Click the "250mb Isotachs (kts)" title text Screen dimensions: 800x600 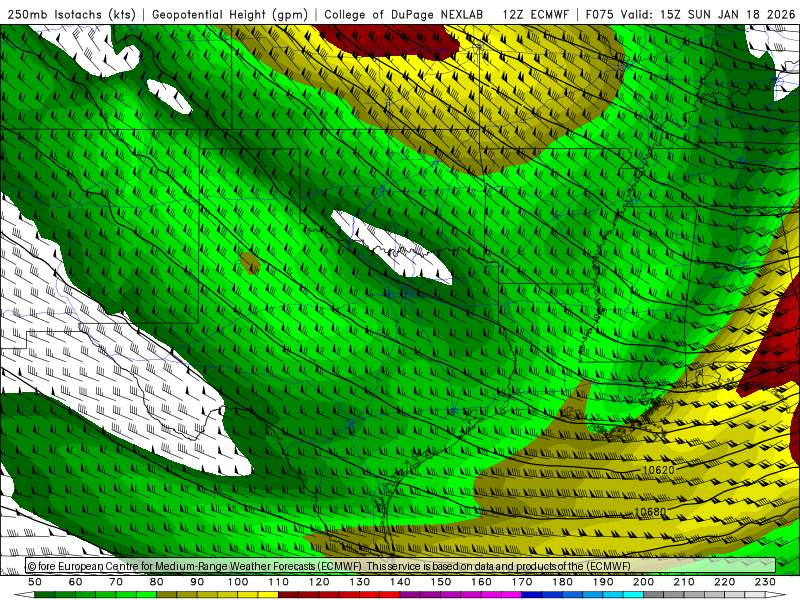[x=72, y=15]
